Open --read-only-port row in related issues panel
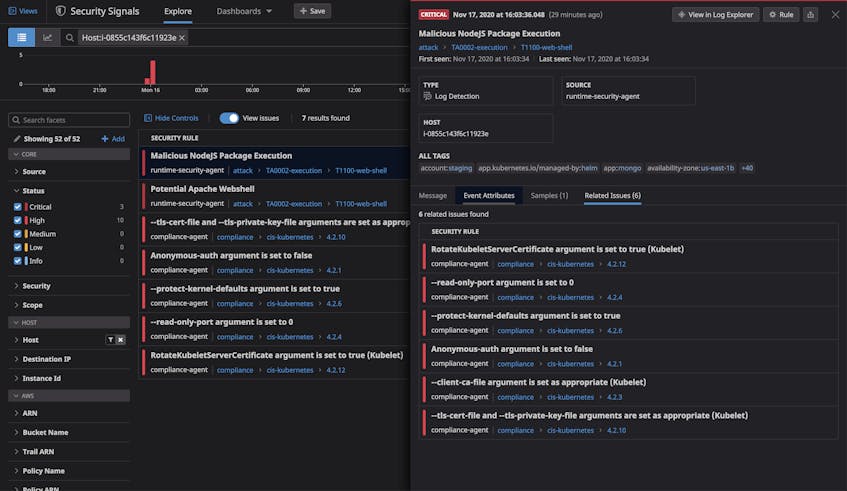Screen dimensions: 847x491 629,290
